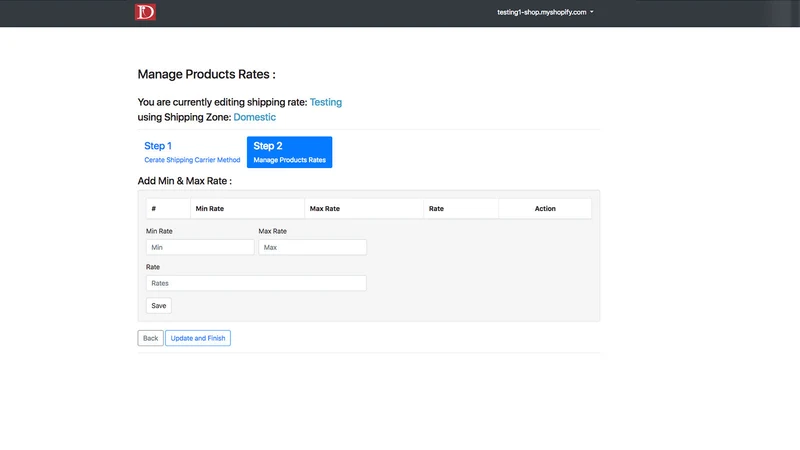This screenshot has width=800, height=450.
Task: Click the Rate column header
Action: click(x=461, y=209)
